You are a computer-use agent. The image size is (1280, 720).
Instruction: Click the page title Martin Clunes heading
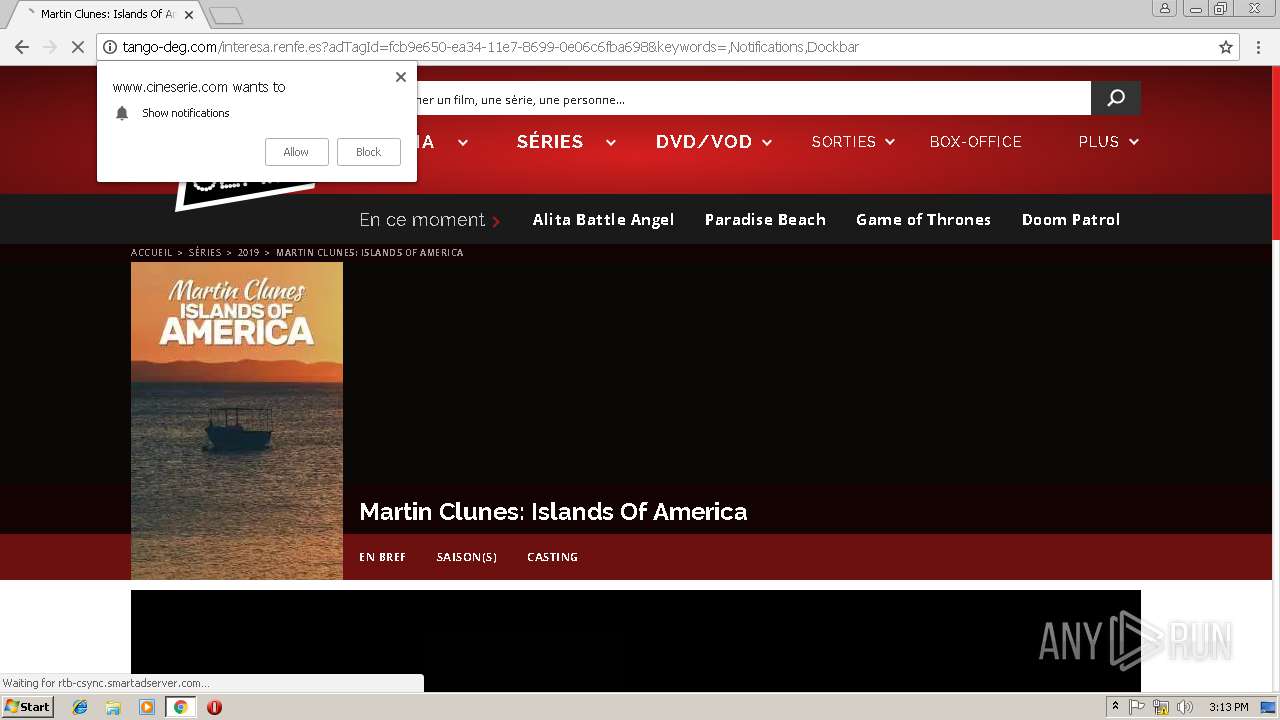click(x=553, y=512)
